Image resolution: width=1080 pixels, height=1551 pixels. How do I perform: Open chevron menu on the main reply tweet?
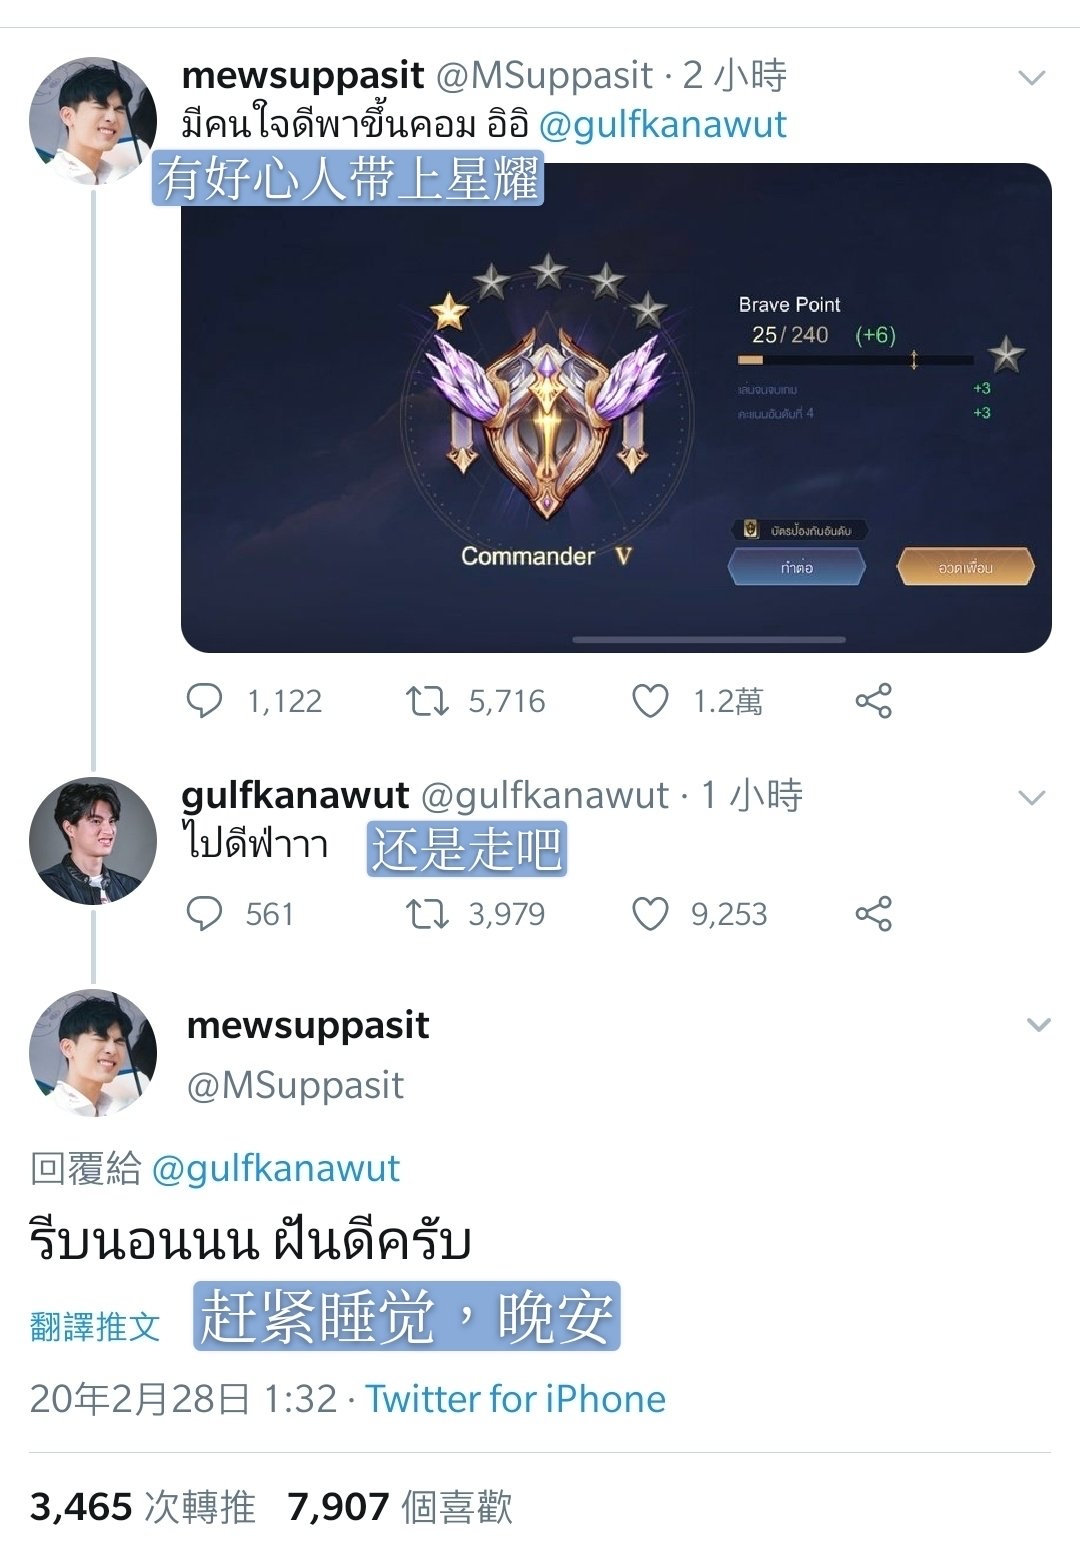(x=1039, y=1025)
